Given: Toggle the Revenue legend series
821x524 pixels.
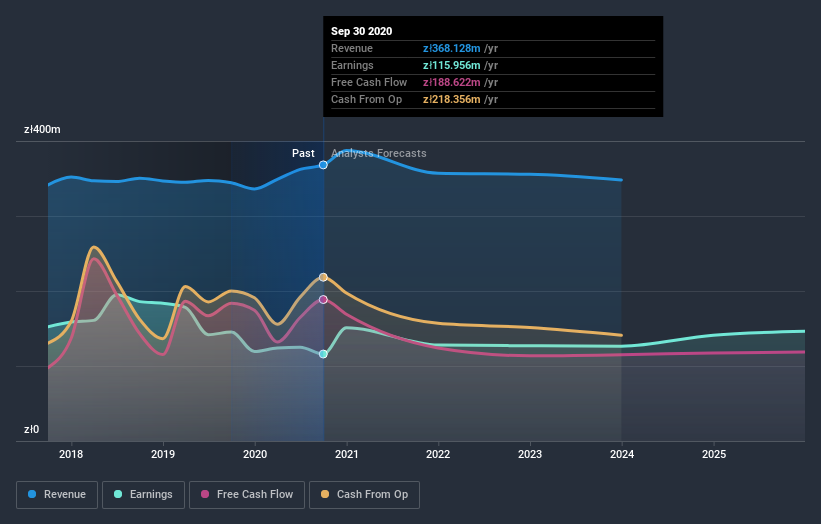Looking at the screenshot, I should (57, 495).
